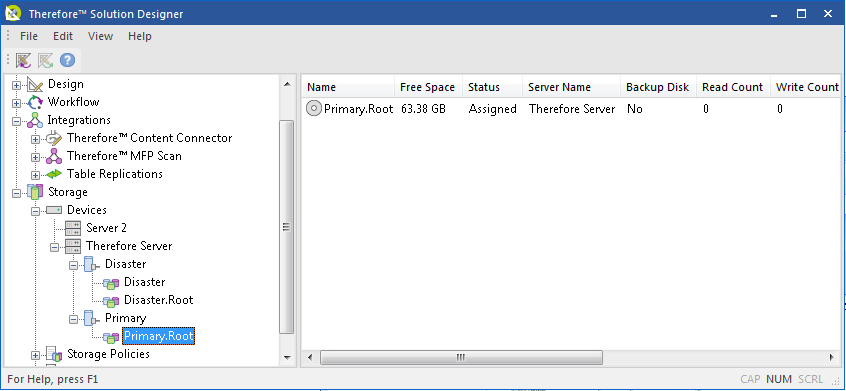
Task: Click the list horizontal scrollbar thumb
Action: click(x=461, y=358)
